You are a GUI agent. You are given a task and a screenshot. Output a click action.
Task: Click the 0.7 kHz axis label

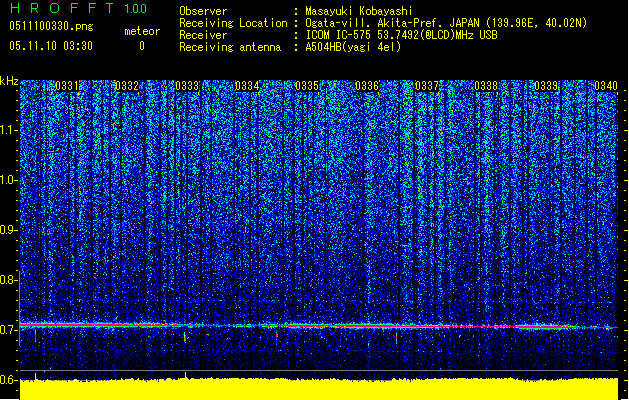coord(8,330)
